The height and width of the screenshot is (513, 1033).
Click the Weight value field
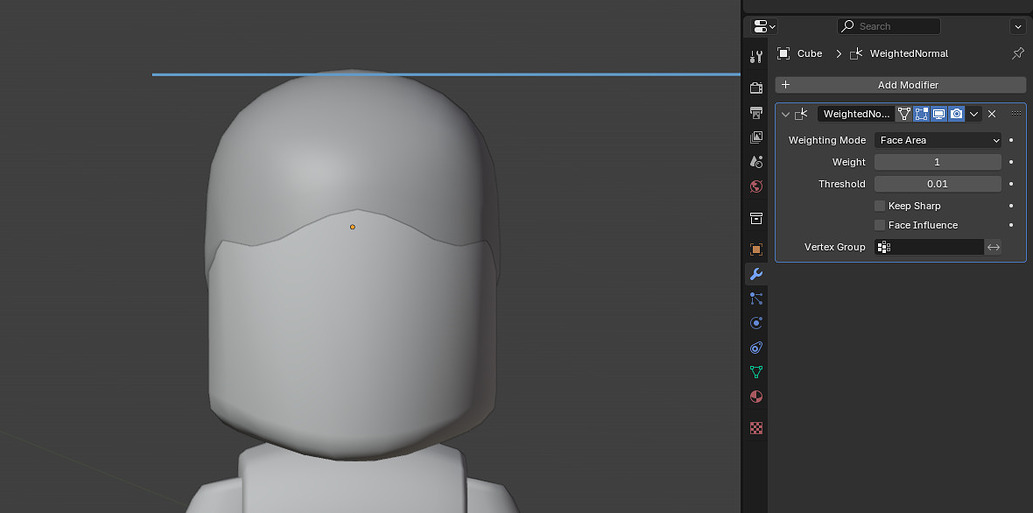pyautogui.click(x=937, y=162)
